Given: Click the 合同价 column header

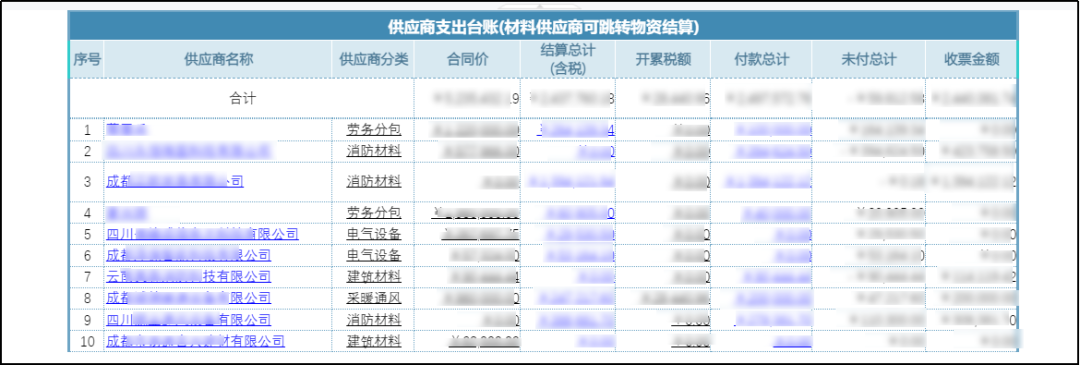Looking at the screenshot, I should tap(468, 59).
